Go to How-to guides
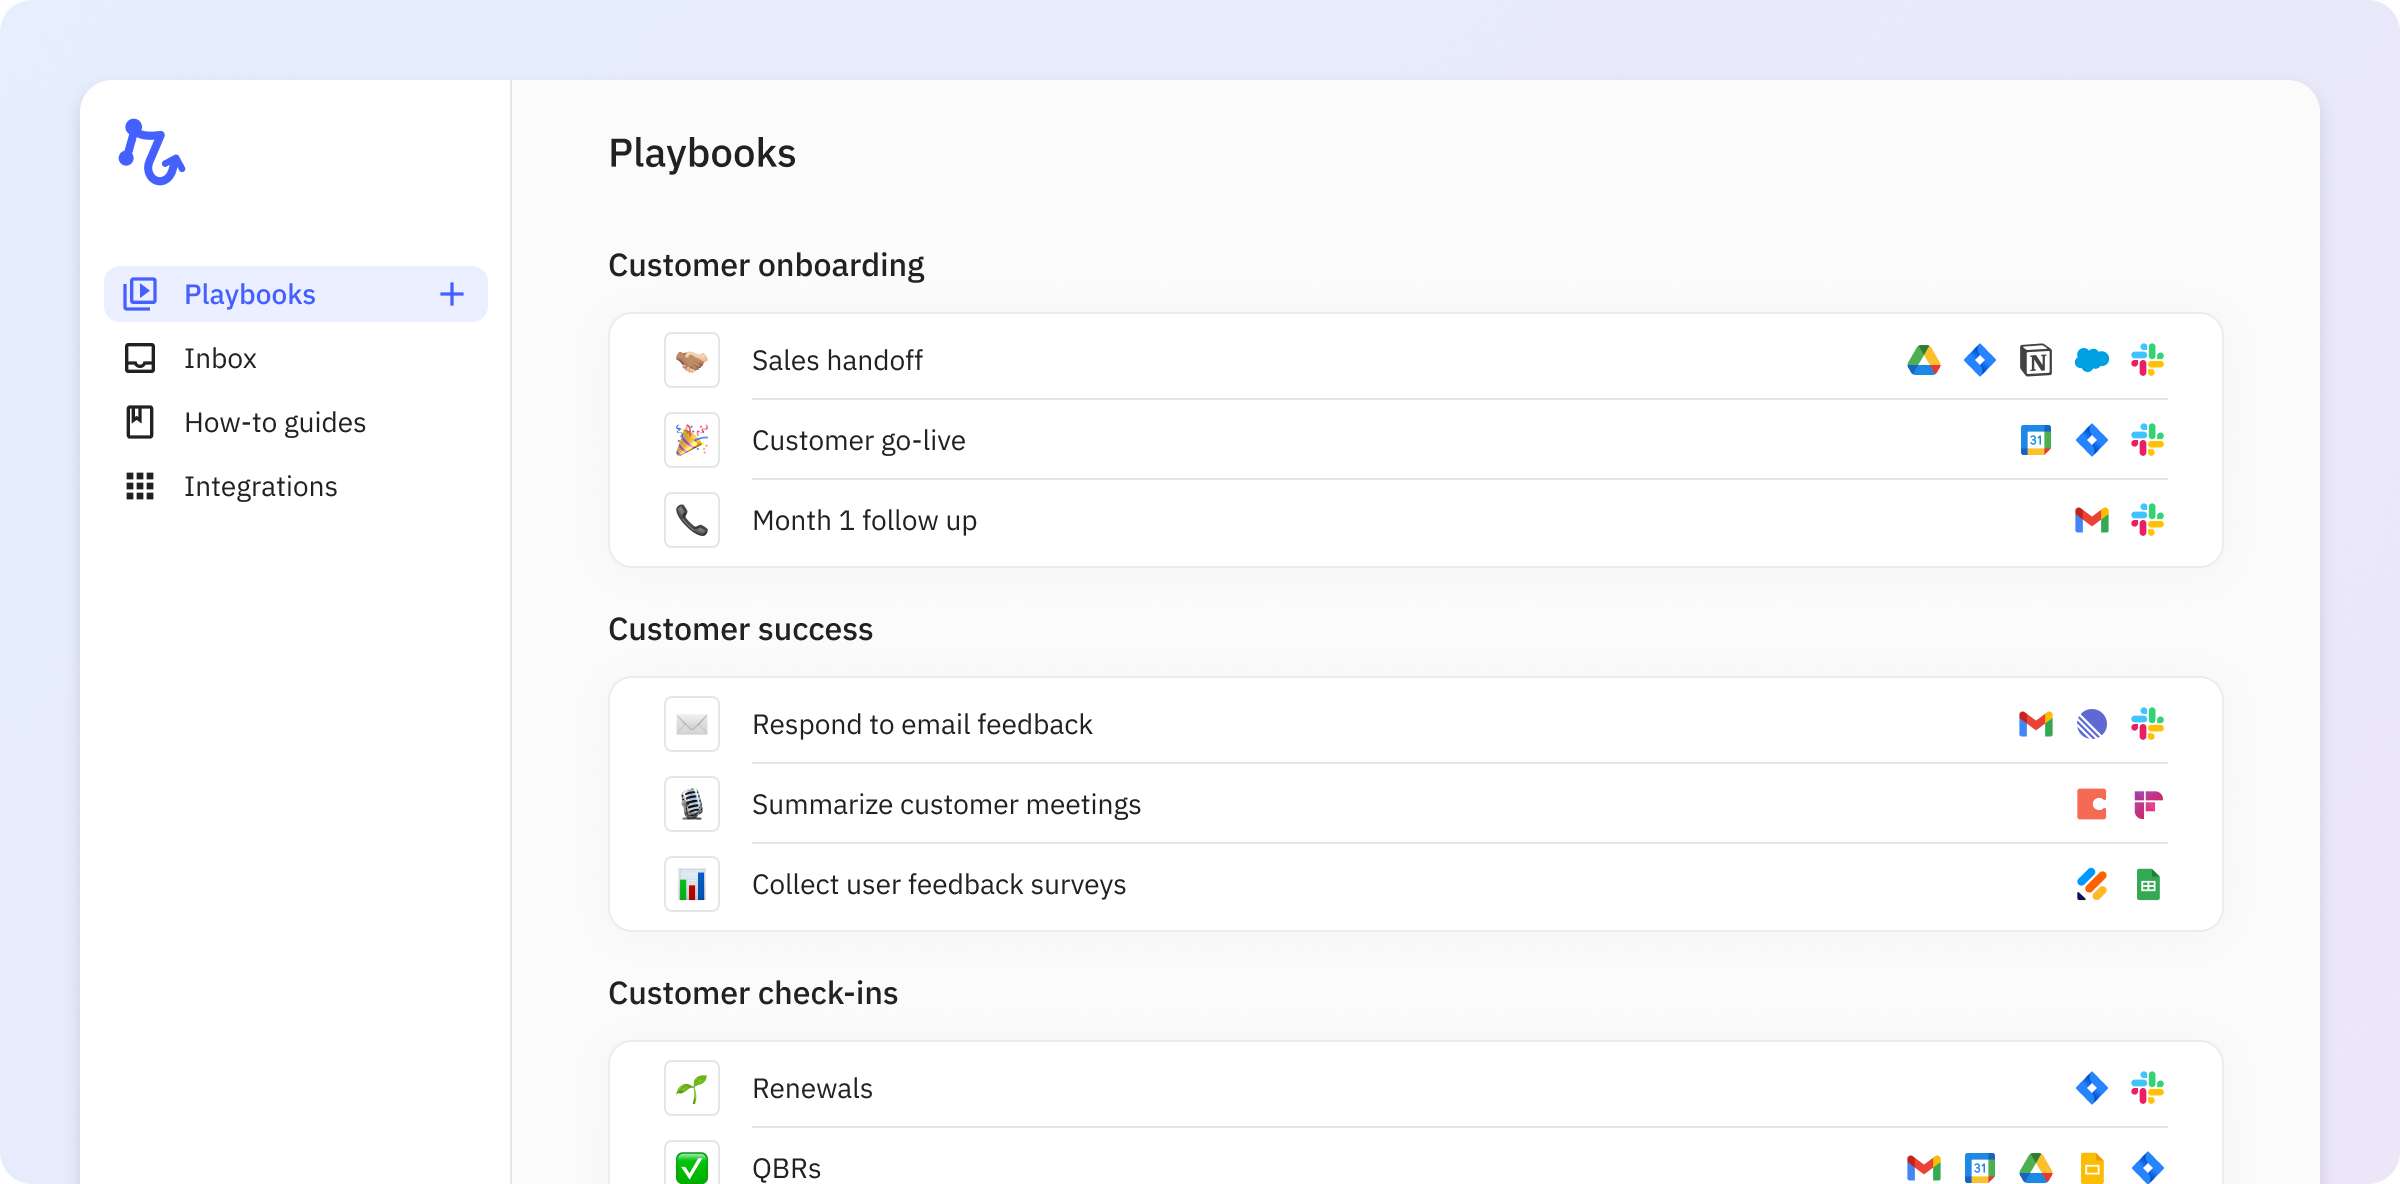Image resolution: width=2400 pixels, height=1184 pixels. tap(274, 422)
